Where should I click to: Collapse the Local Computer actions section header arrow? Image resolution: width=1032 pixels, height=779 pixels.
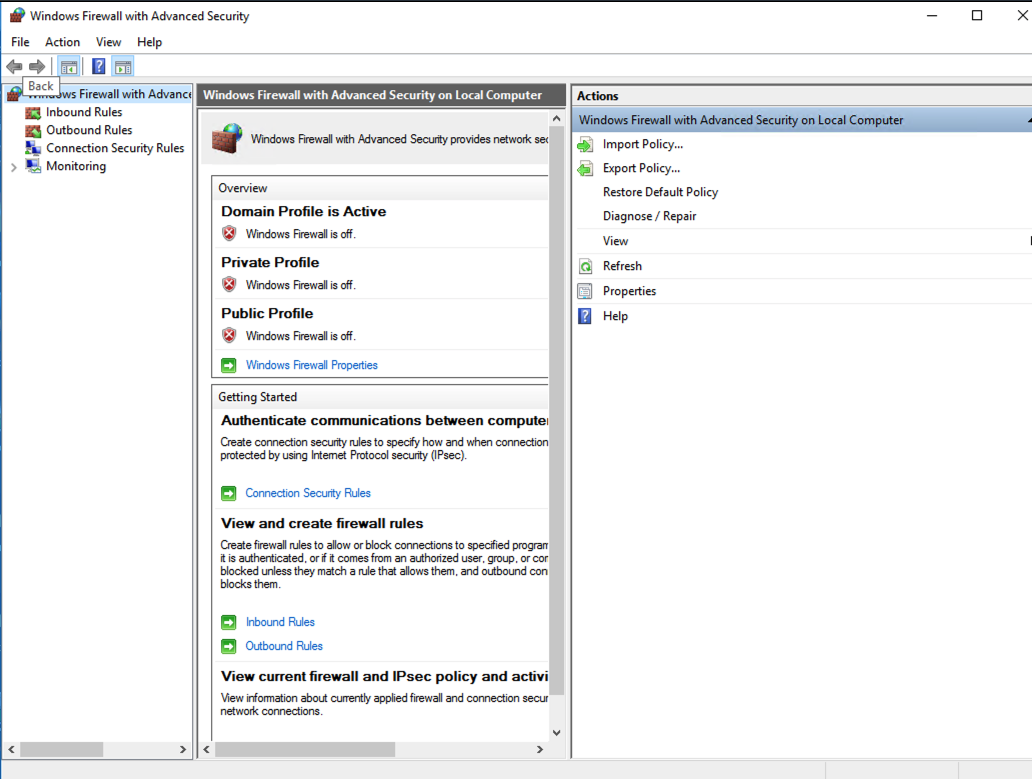1029,120
